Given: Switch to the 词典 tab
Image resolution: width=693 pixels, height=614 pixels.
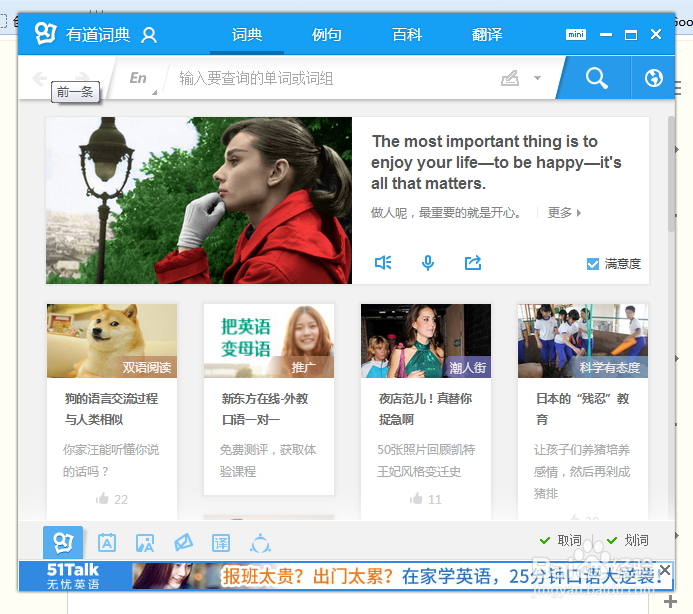Looking at the screenshot, I should [247, 34].
